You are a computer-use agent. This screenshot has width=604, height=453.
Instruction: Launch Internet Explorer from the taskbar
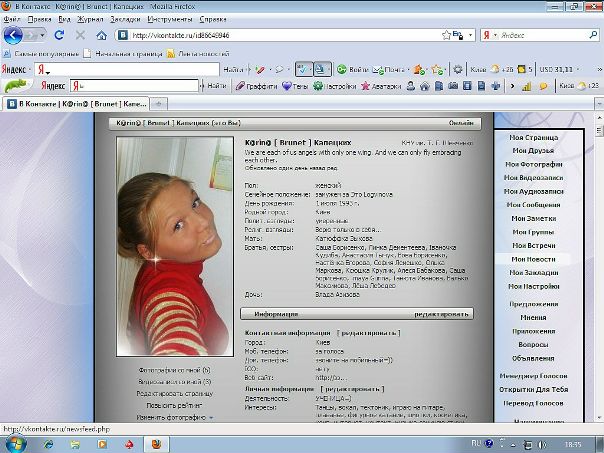click(49, 445)
